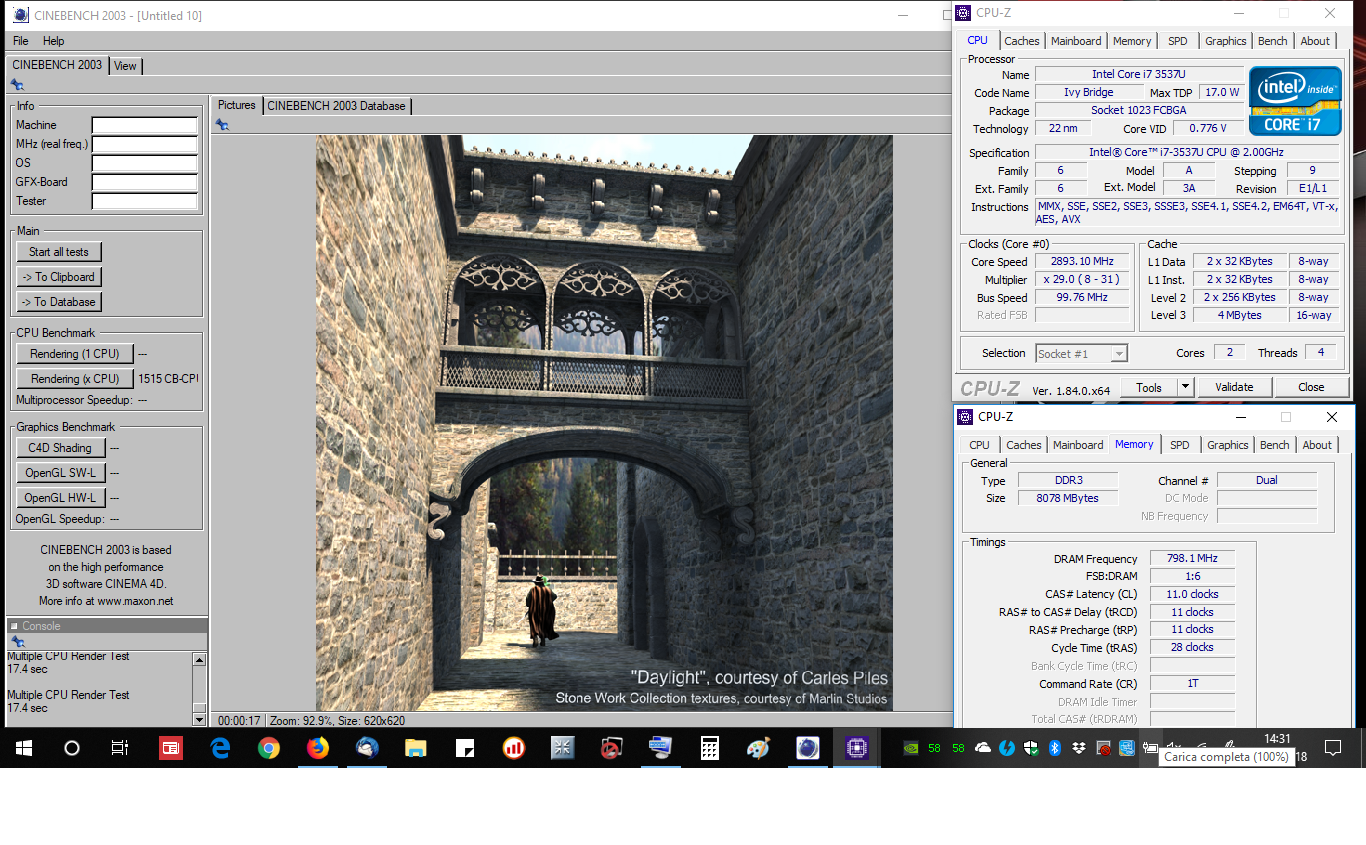Click the DRAM Frequency value 798.1 MHz
1366x845 pixels.
(1192, 559)
